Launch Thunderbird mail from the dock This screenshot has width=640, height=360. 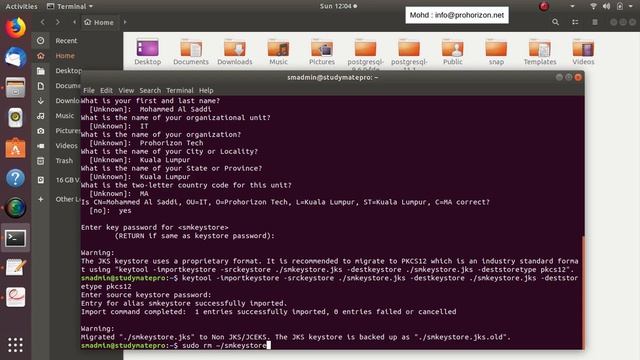[x=16, y=57]
